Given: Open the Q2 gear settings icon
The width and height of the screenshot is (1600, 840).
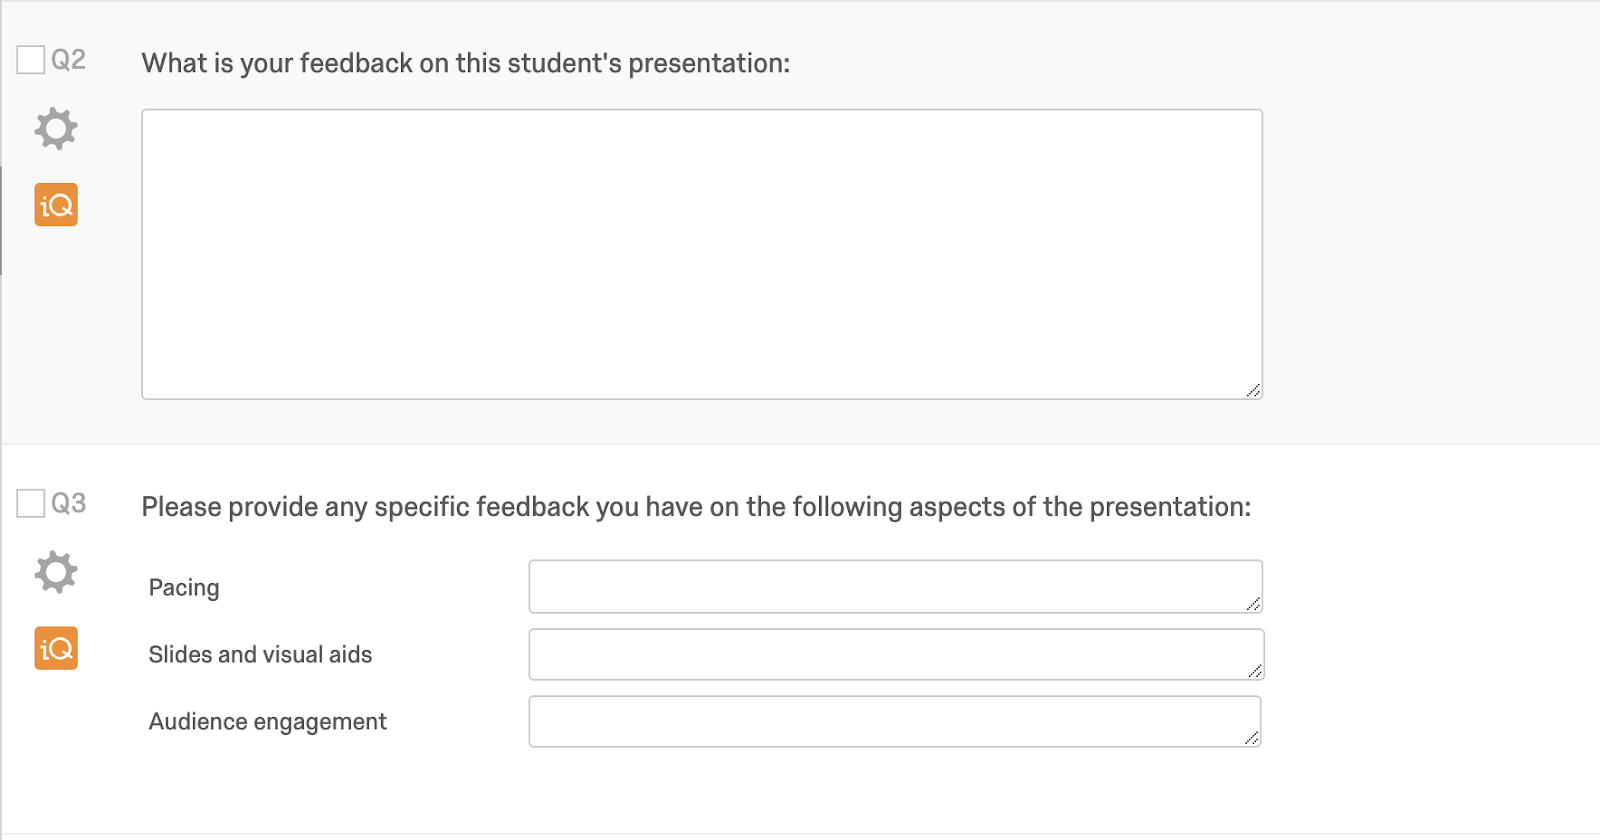Looking at the screenshot, I should [x=56, y=129].
